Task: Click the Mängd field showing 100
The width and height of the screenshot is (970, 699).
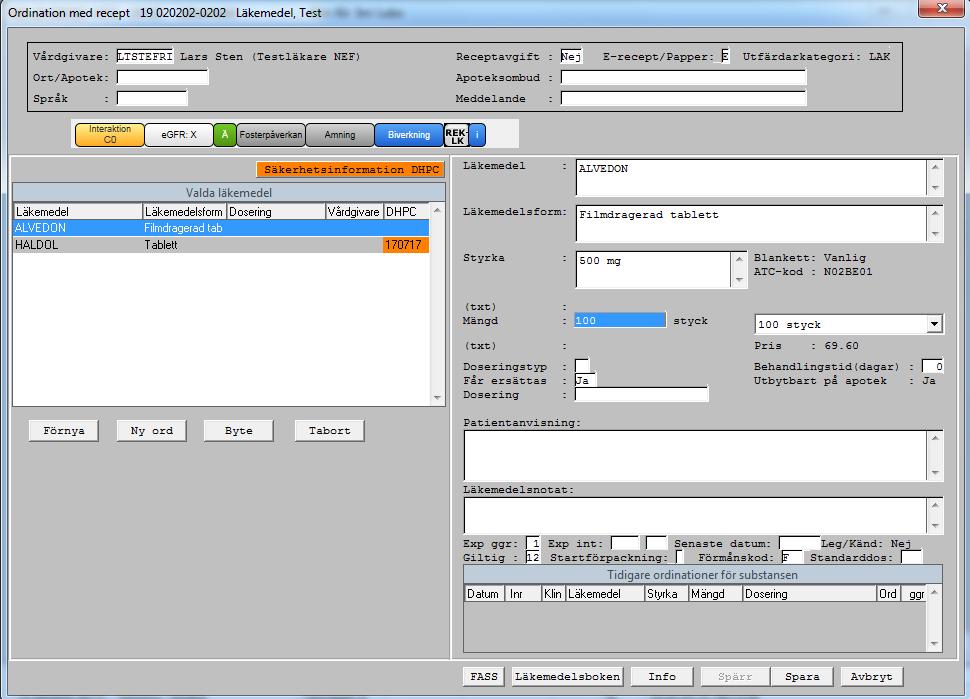Action: [620, 320]
